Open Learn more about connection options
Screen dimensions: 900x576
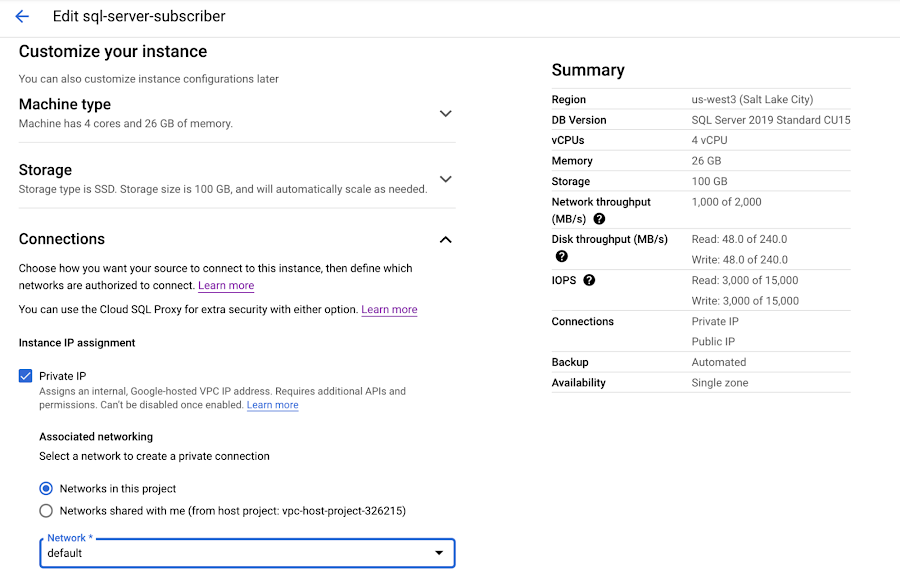click(225, 285)
